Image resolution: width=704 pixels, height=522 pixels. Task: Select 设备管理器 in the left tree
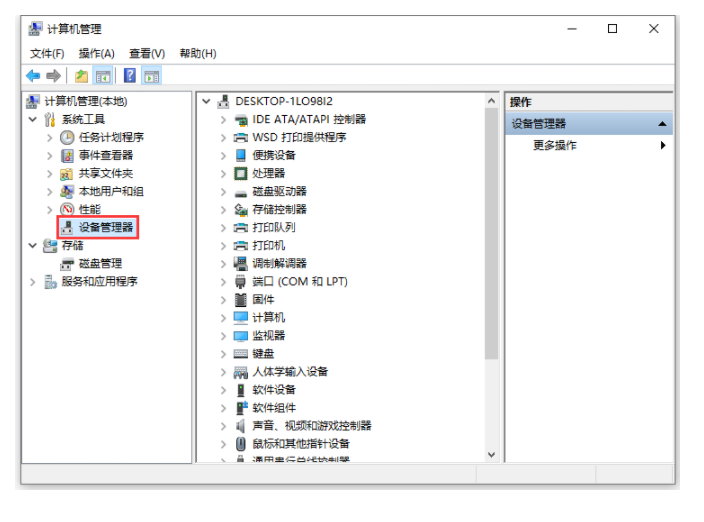click(x=105, y=227)
